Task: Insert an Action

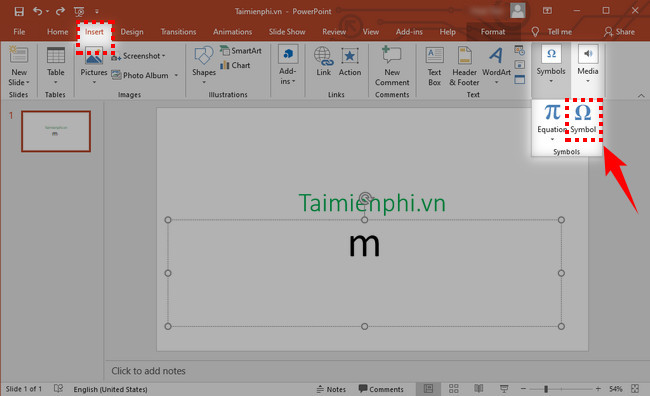Action: click(x=350, y=61)
